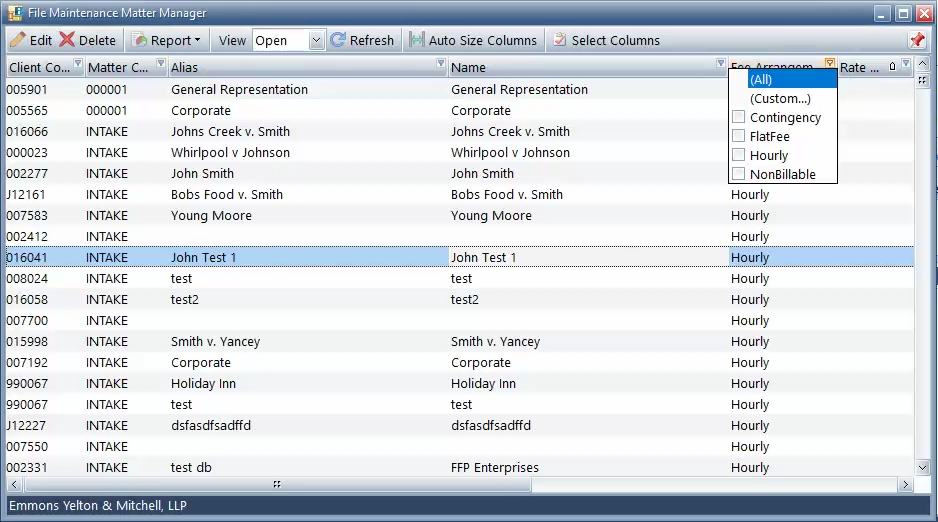Click the vertical scroll down arrow
938x522 pixels.
point(922,467)
